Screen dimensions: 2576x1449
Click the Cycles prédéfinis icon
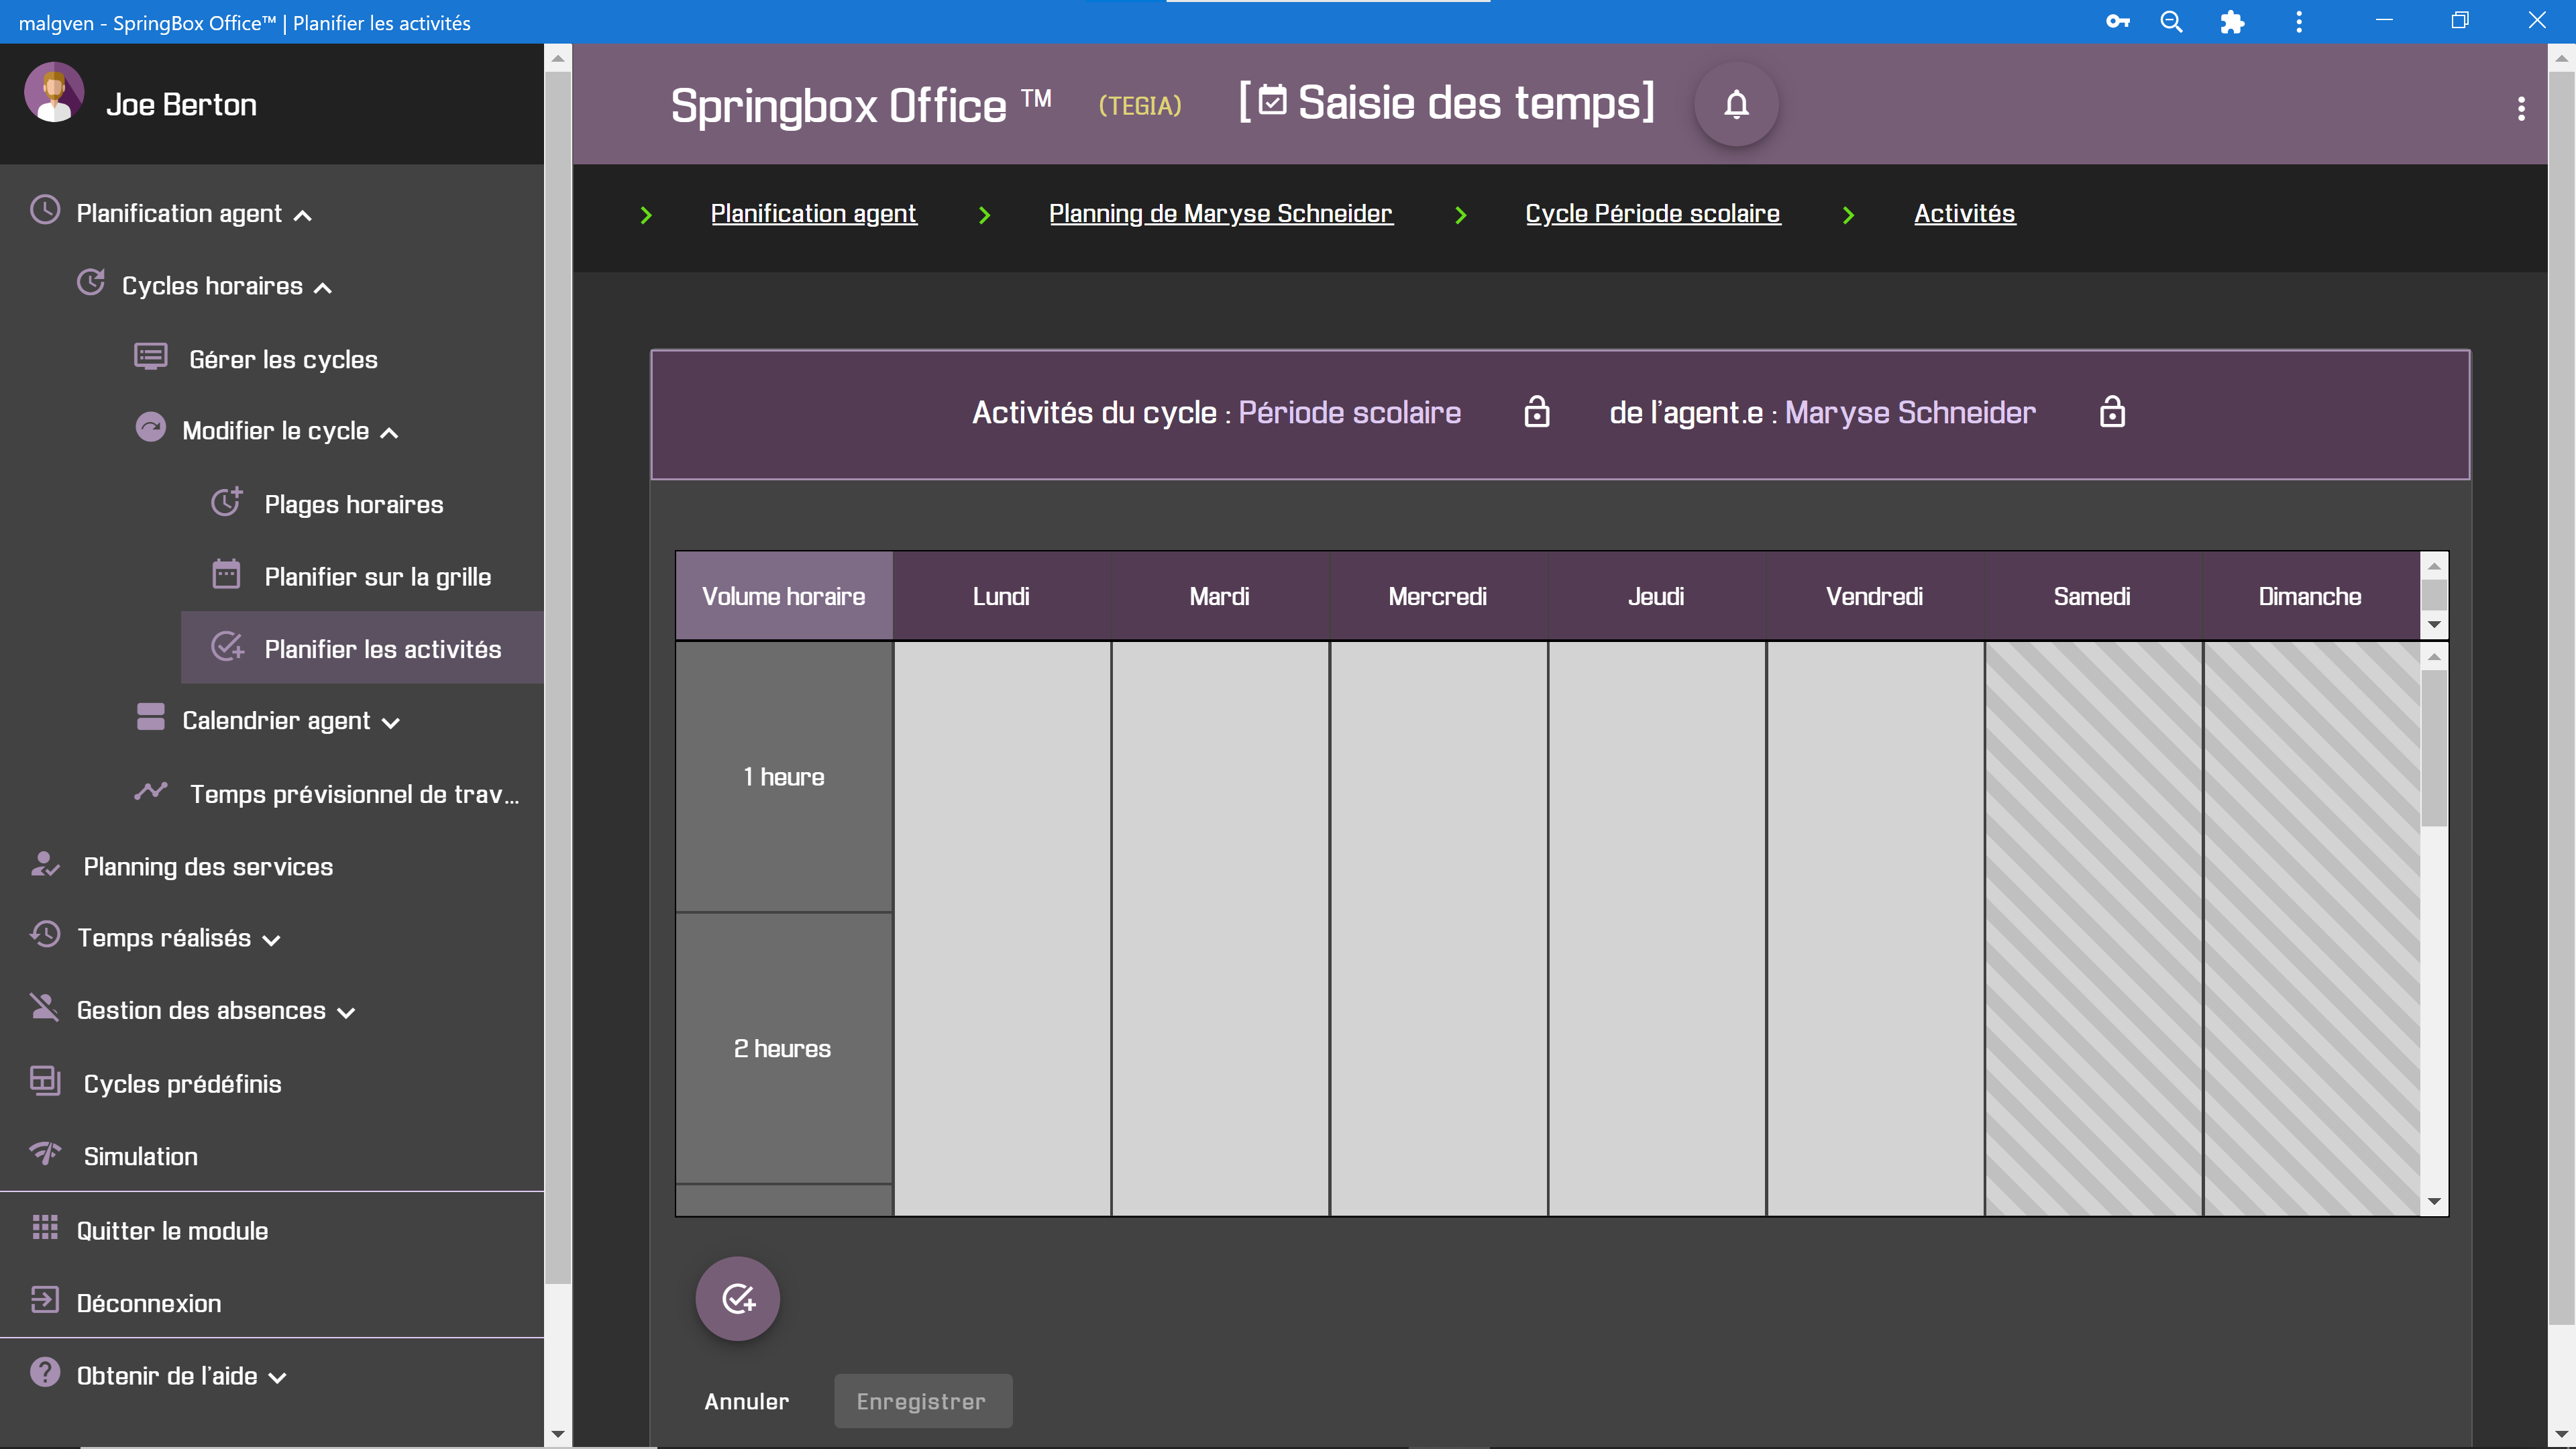[45, 1081]
